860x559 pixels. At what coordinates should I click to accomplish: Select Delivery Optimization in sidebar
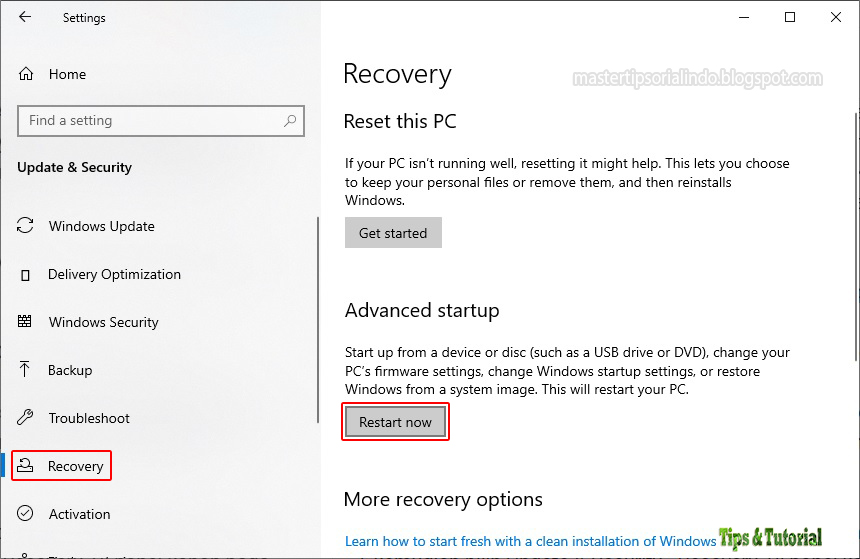tap(114, 274)
